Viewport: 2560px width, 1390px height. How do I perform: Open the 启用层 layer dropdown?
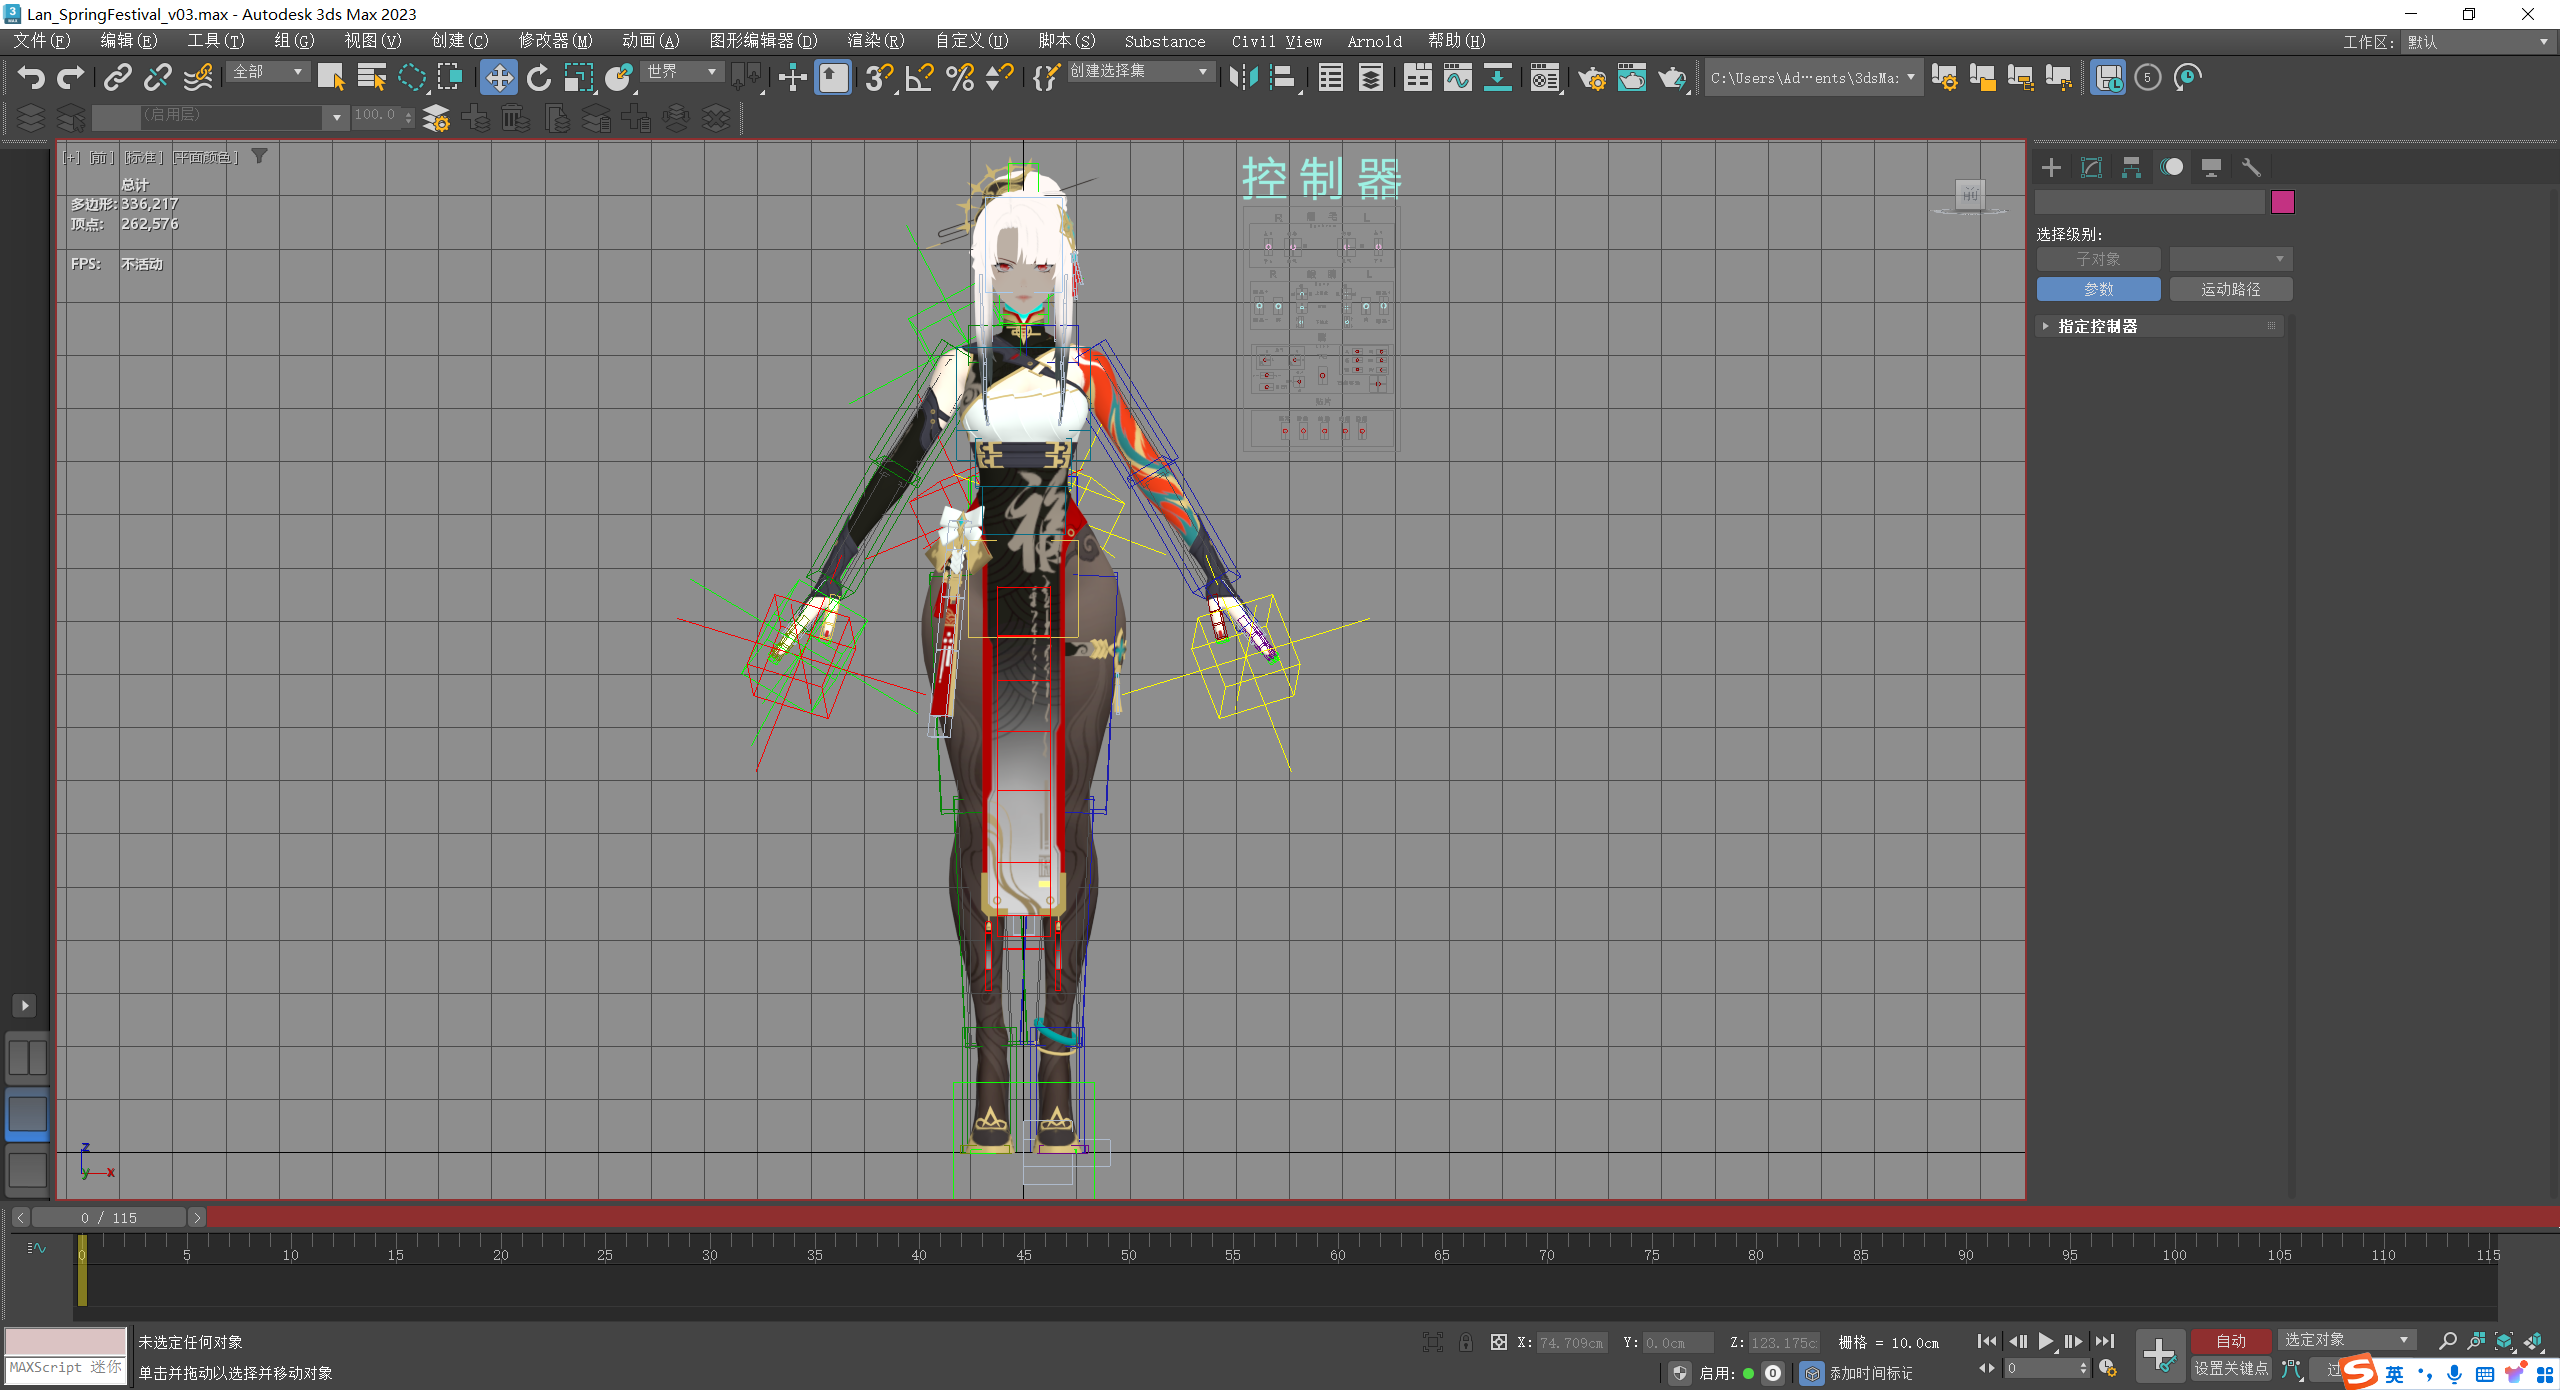pyautogui.click(x=220, y=116)
